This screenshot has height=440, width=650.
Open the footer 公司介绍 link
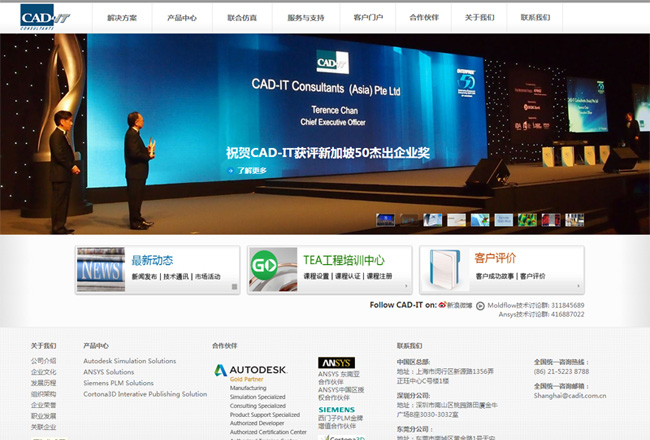(x=44, y=361)
